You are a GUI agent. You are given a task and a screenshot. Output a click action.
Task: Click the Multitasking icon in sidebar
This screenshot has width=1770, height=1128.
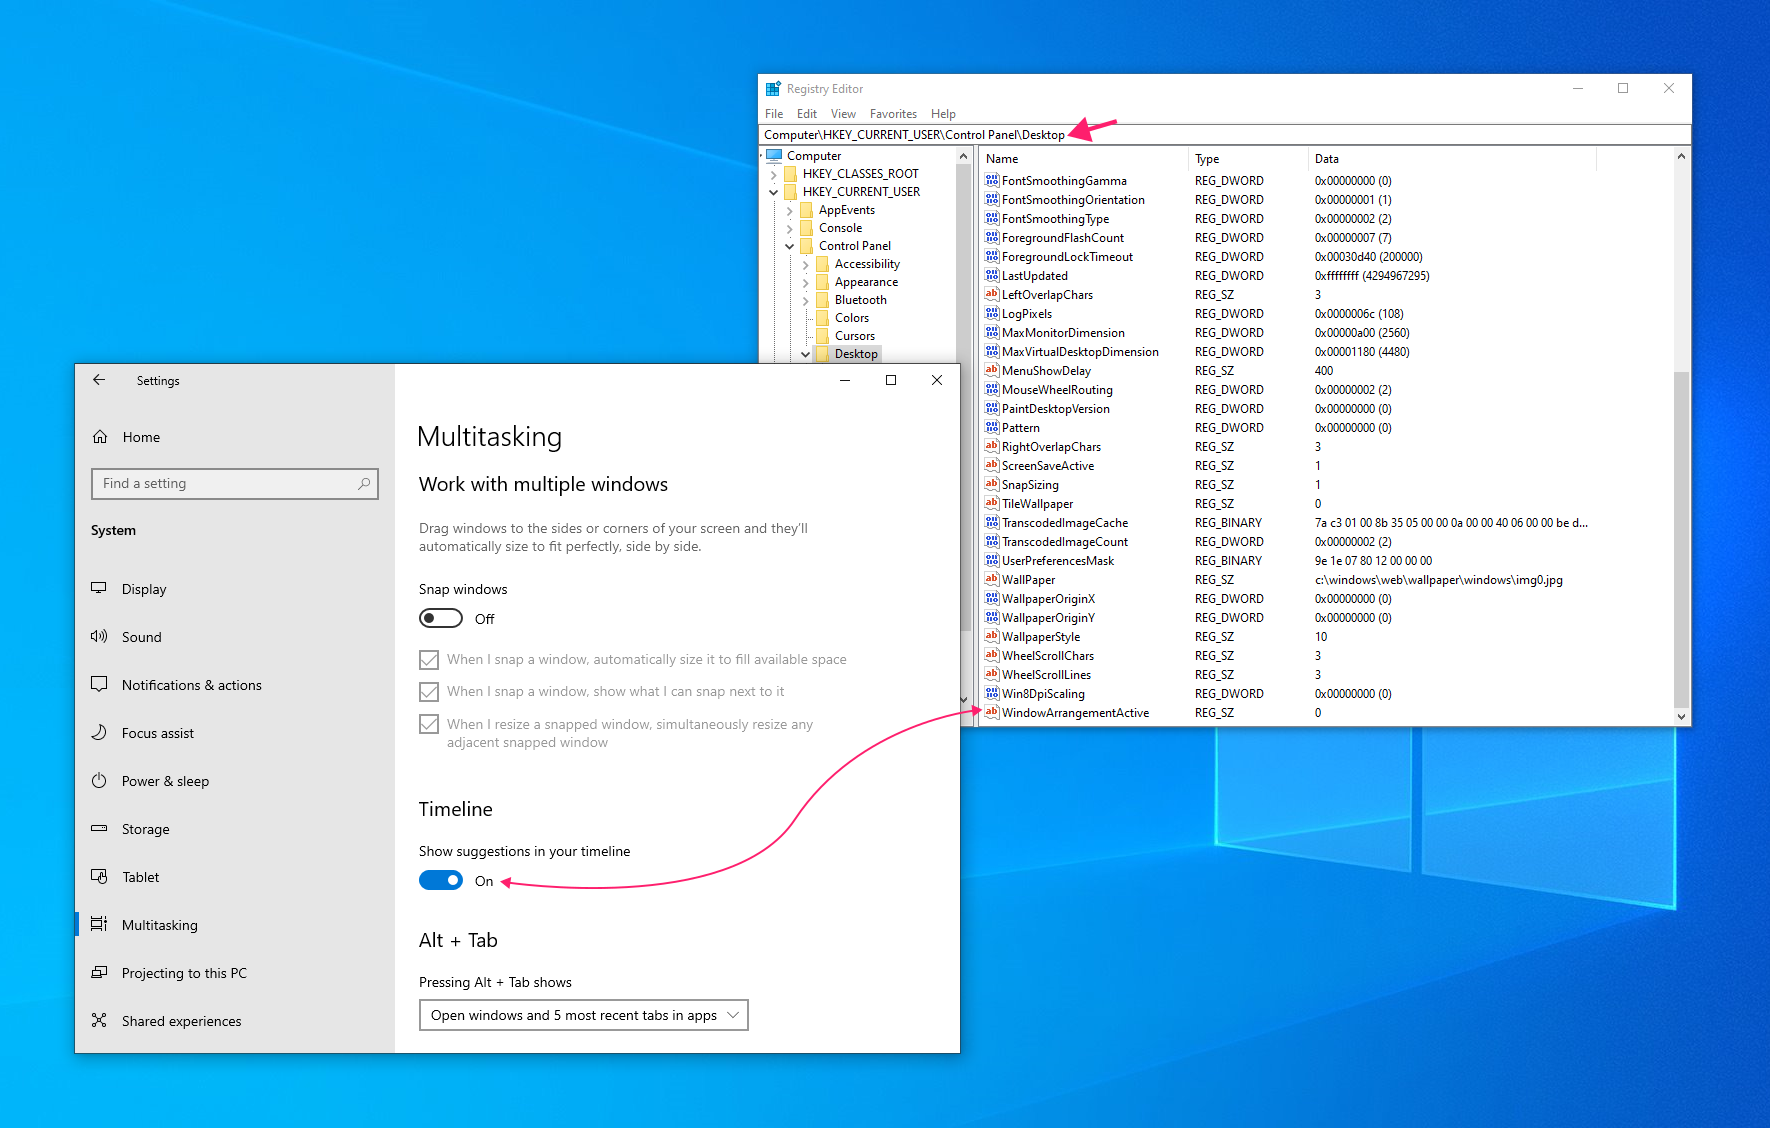[99, 924]
